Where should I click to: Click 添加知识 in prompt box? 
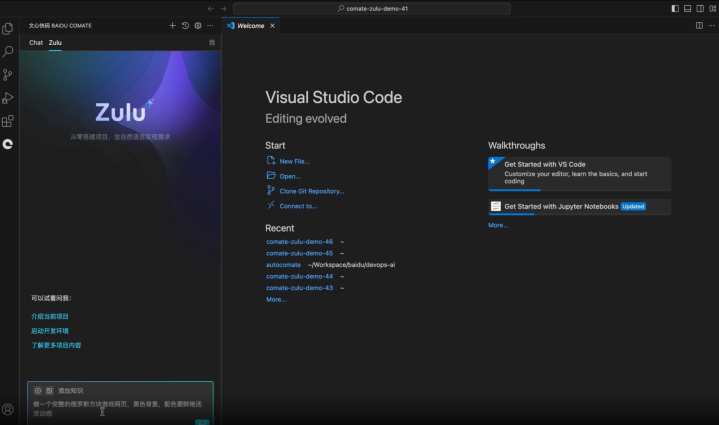[x=70, y=391]
